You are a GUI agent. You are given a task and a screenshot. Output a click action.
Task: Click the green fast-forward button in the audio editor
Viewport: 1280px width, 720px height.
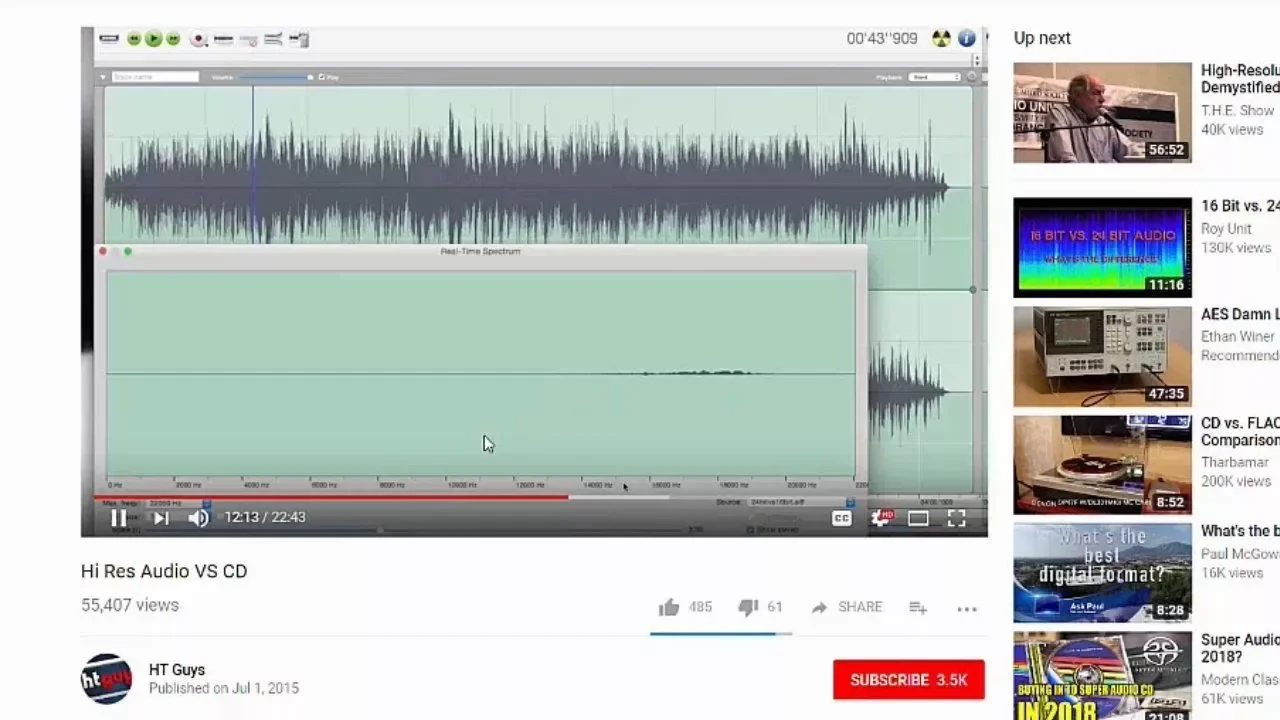(x=173, y=39)
